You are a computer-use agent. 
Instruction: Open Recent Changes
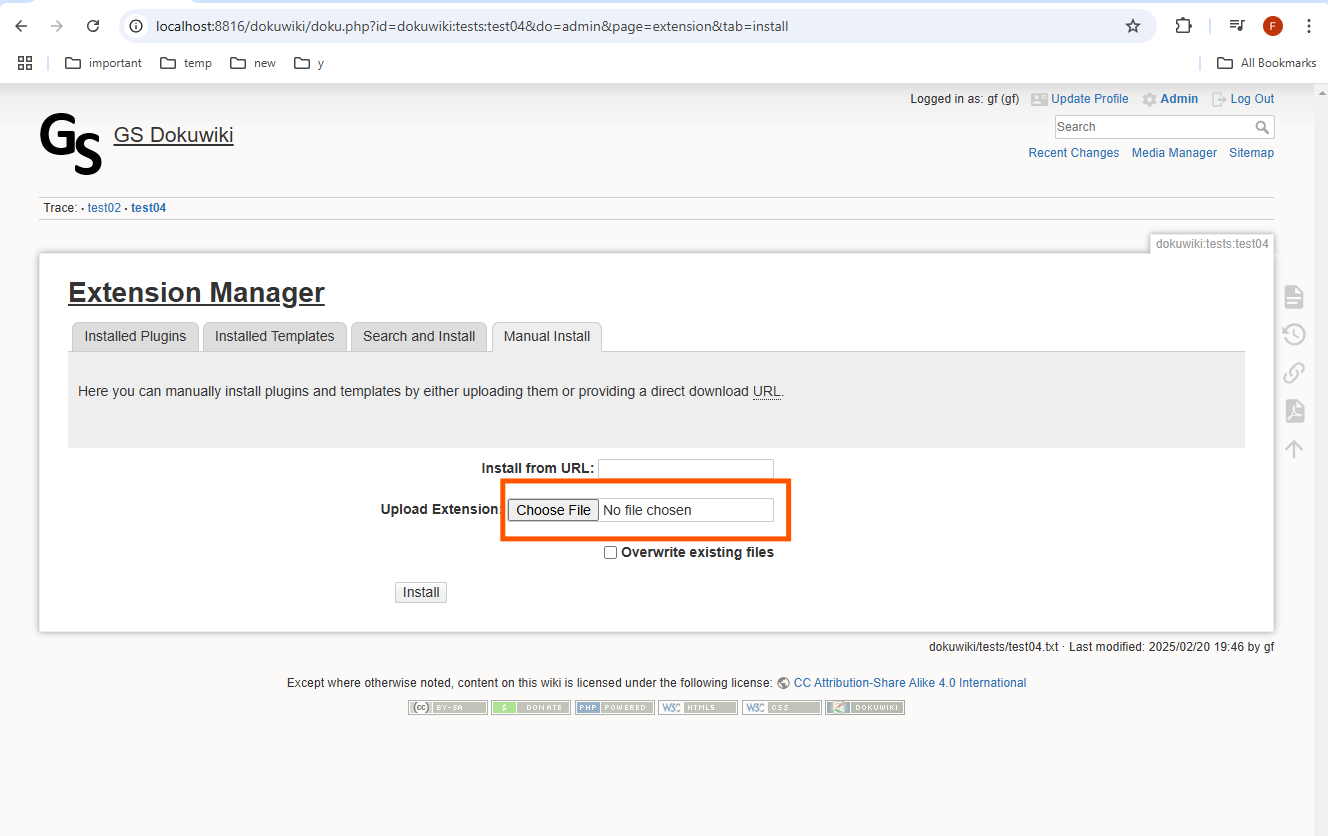tap(1074, 153)
